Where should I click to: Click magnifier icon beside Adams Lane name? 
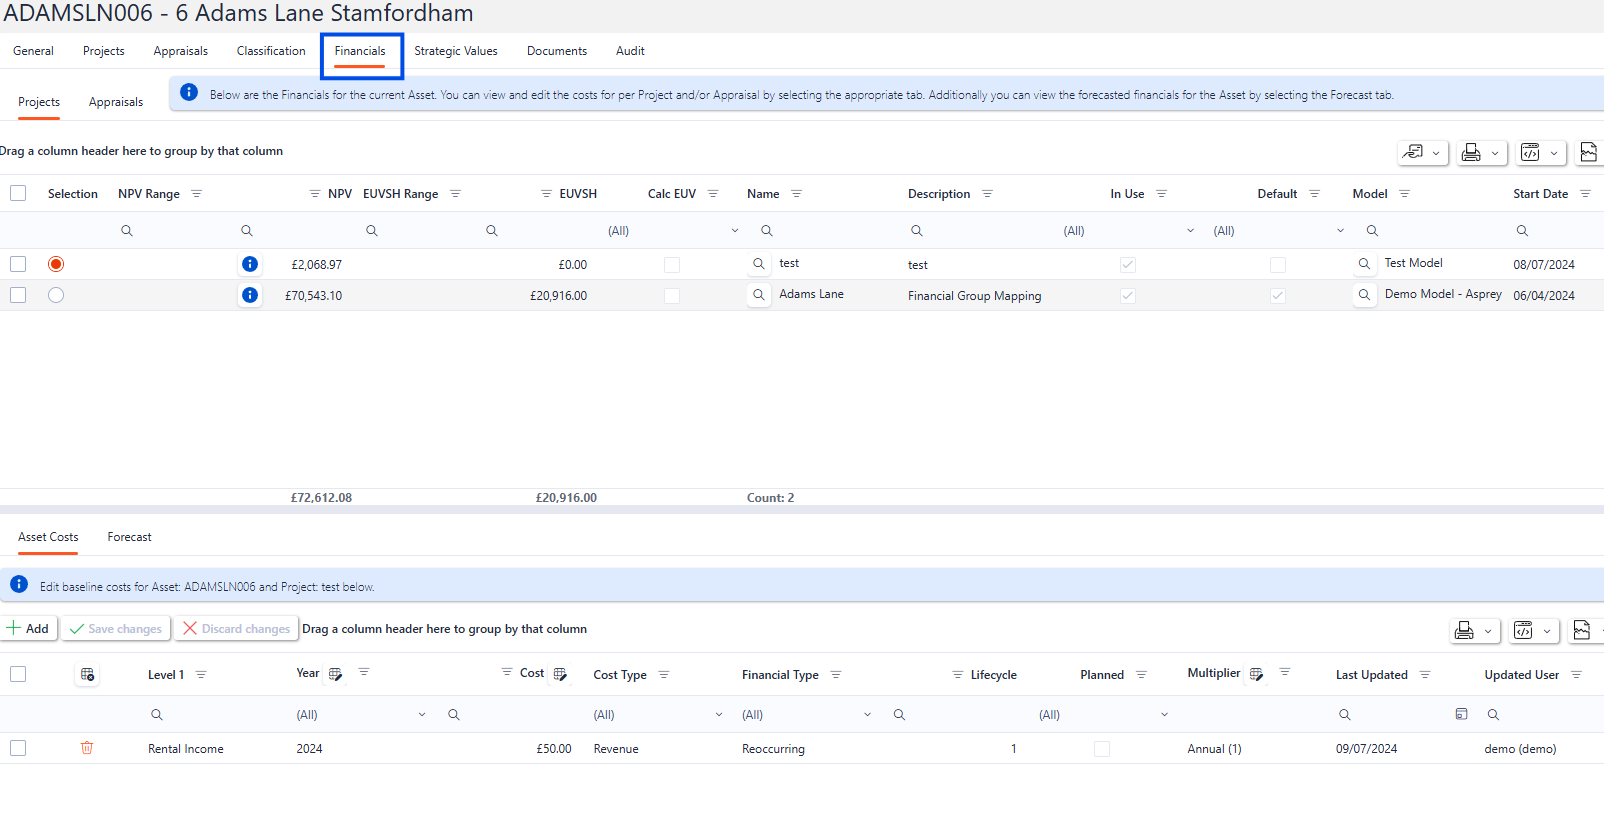pyautogui.click(x=759, y=295)
